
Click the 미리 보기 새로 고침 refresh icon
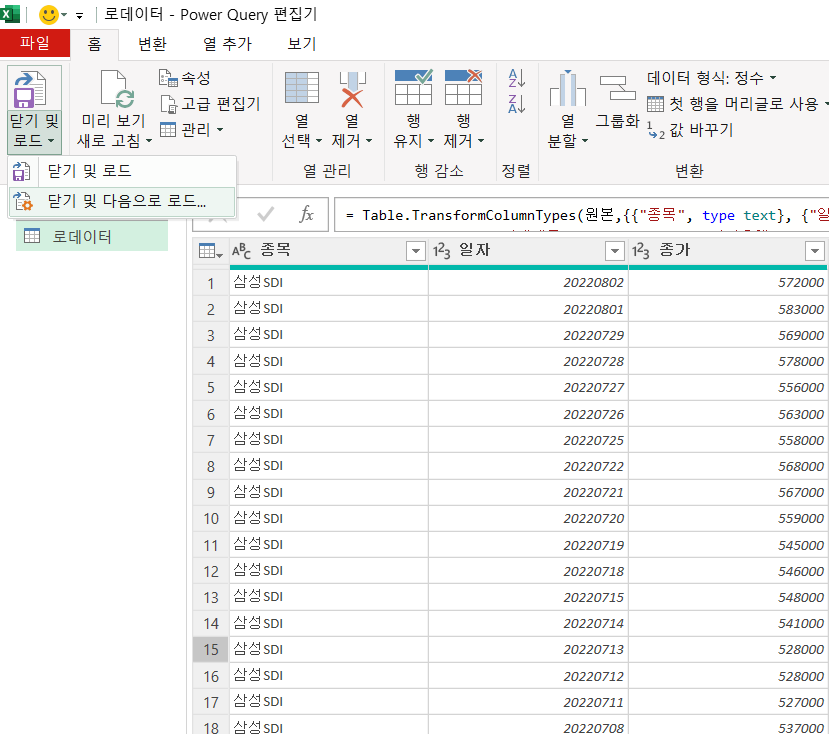coord(117,89)
